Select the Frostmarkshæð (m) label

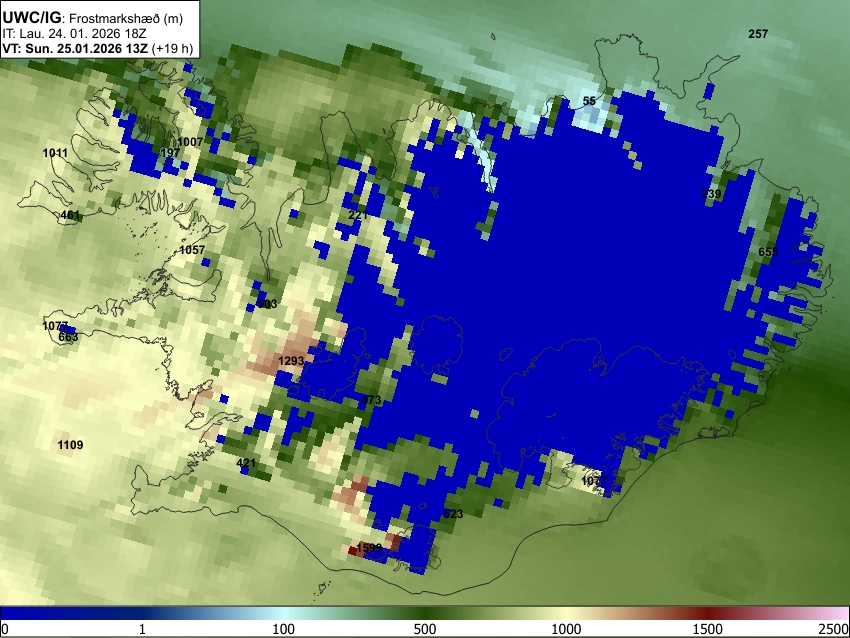click(126, 18)
